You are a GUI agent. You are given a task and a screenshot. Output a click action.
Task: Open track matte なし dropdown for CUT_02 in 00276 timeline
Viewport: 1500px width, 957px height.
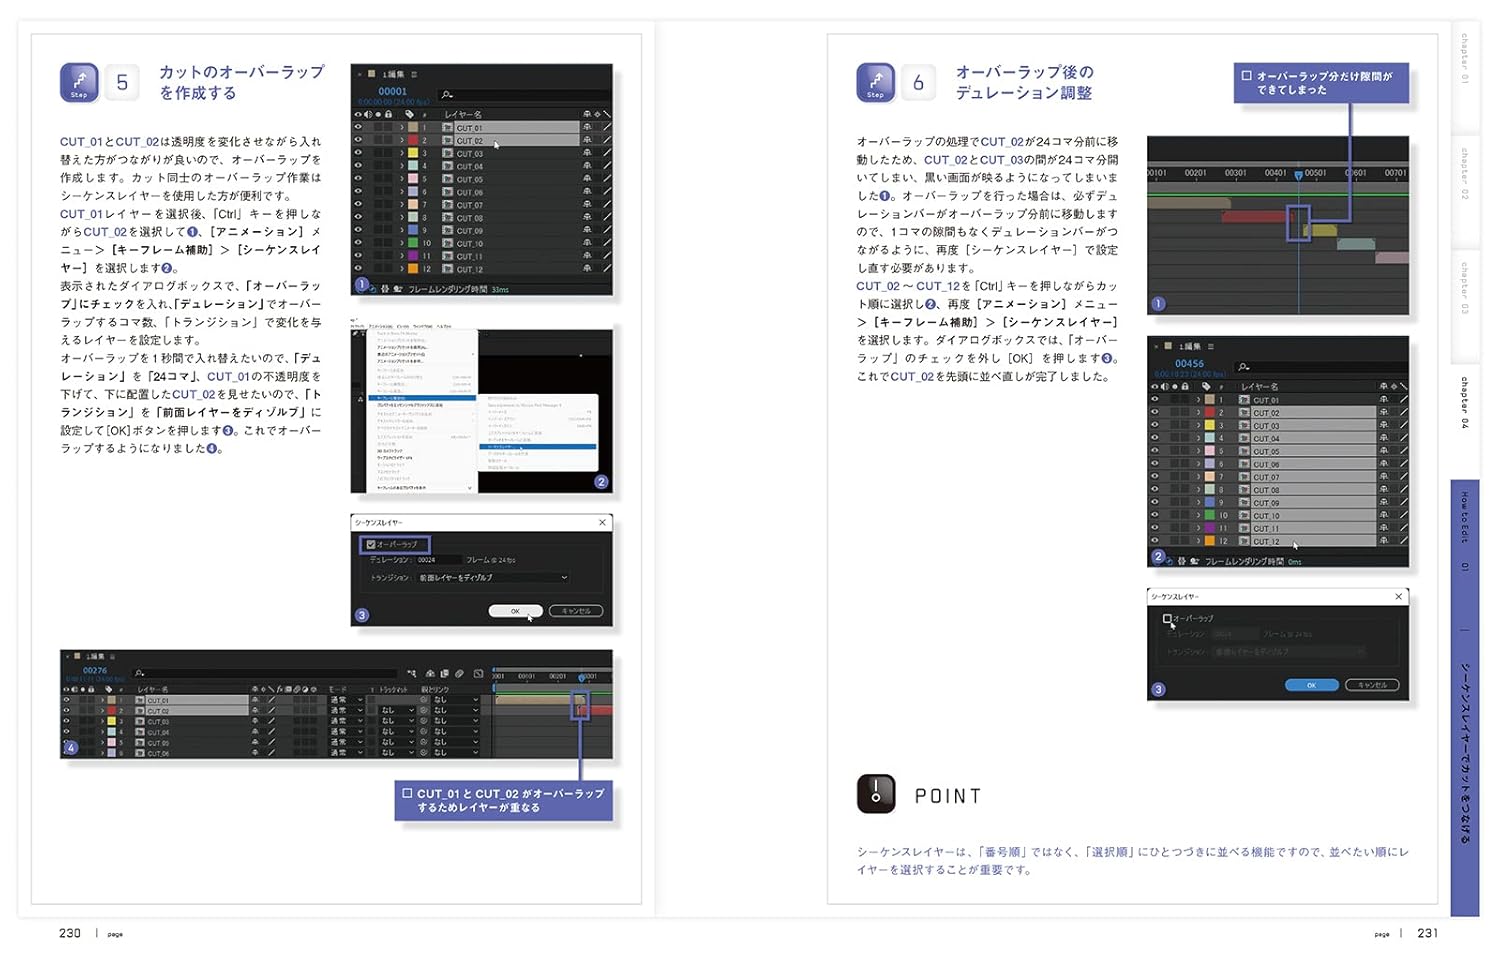pyautogui.click(x=397, y=710)
